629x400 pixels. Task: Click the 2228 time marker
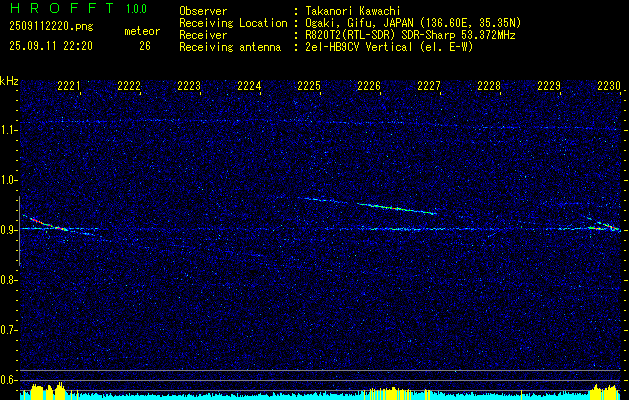489,85
